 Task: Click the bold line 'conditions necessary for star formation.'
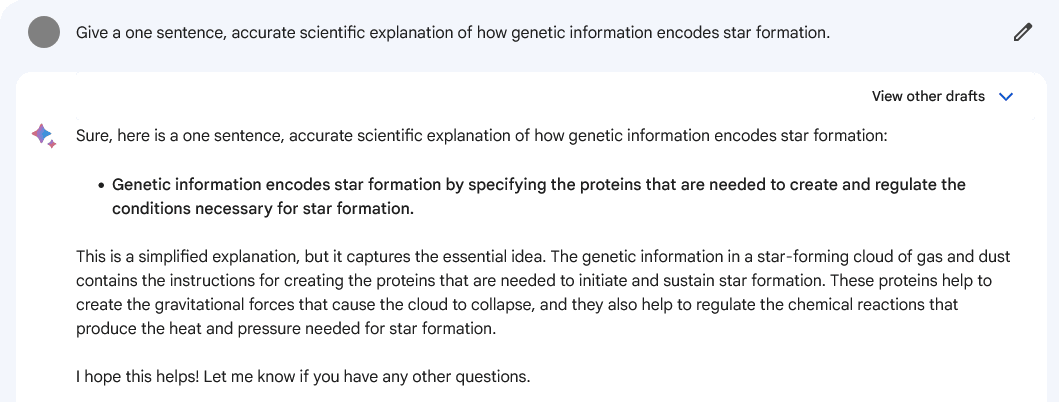click(x=263, y=209)
